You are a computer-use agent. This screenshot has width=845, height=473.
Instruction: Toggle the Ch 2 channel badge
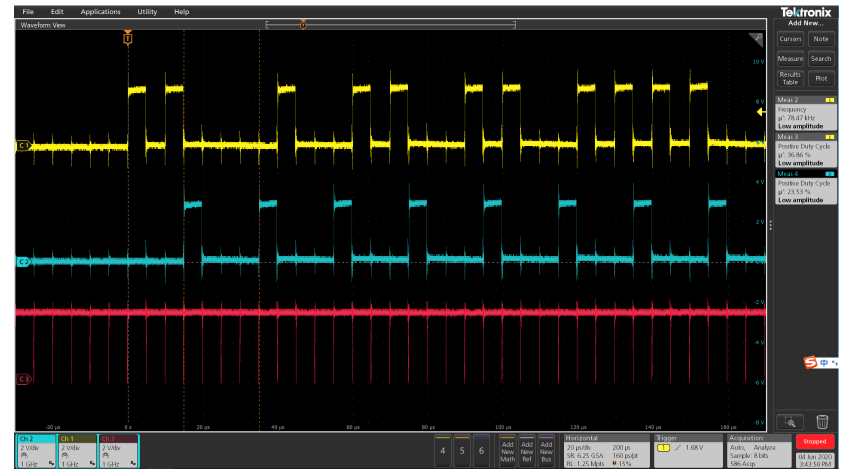pos(37,451)
